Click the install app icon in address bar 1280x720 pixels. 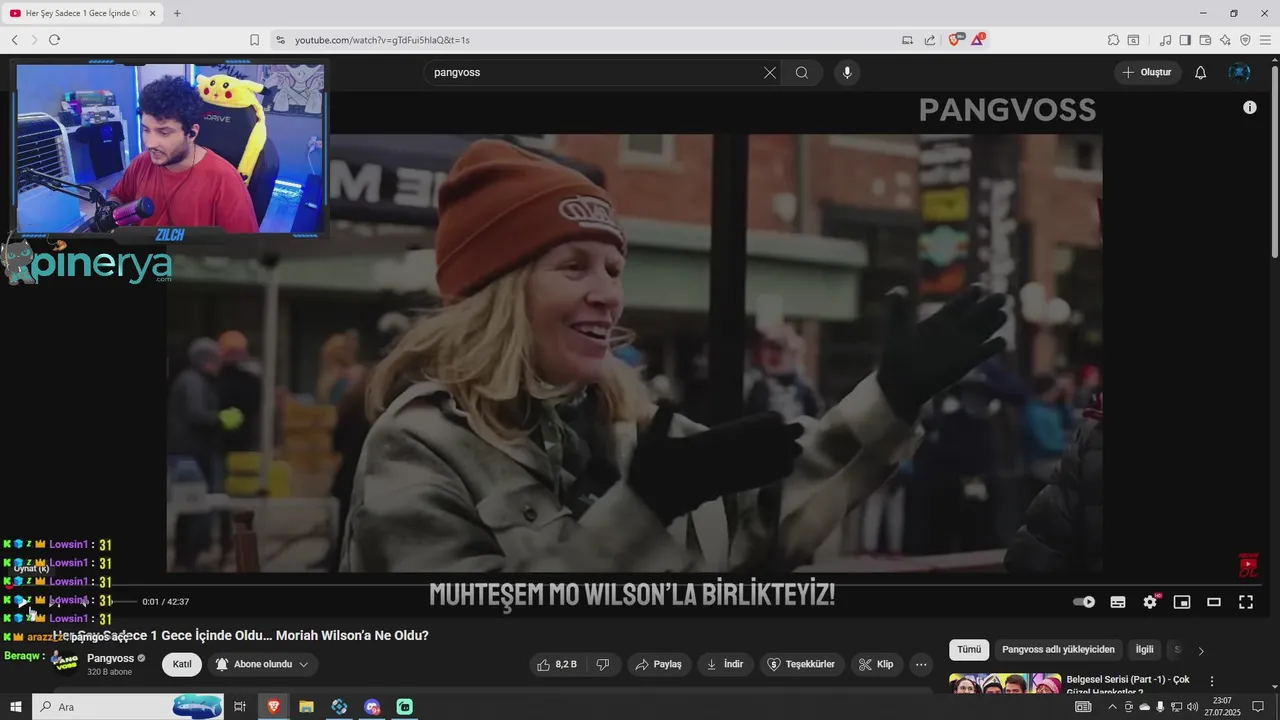point(907,40)
